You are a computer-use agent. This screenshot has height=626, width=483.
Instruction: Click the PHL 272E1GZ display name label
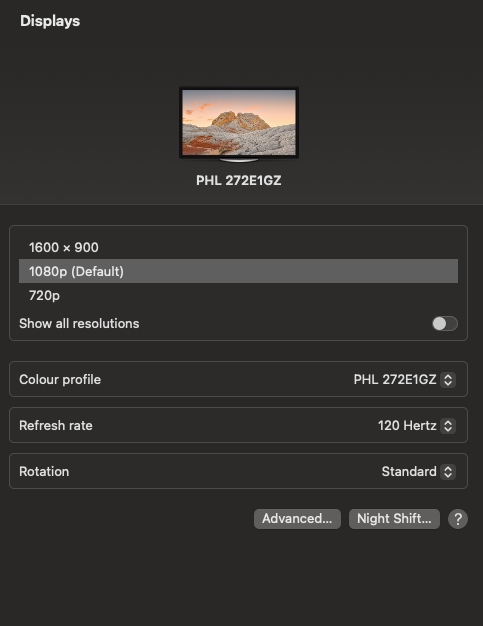tap(239, 180)
